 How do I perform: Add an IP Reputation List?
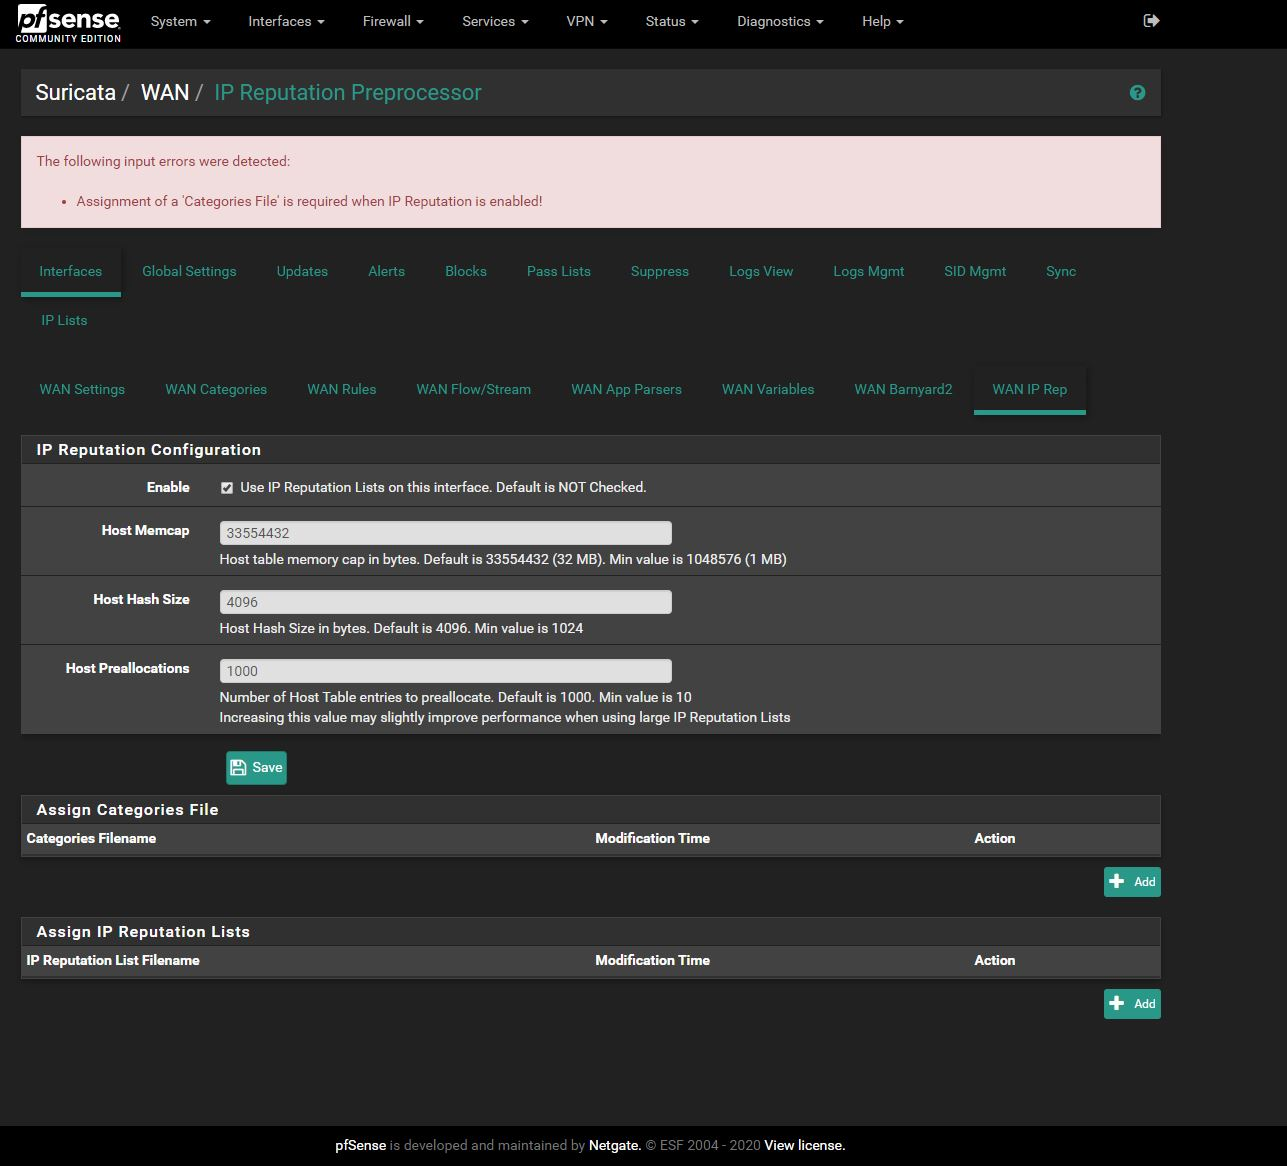coord(1132,1004)
